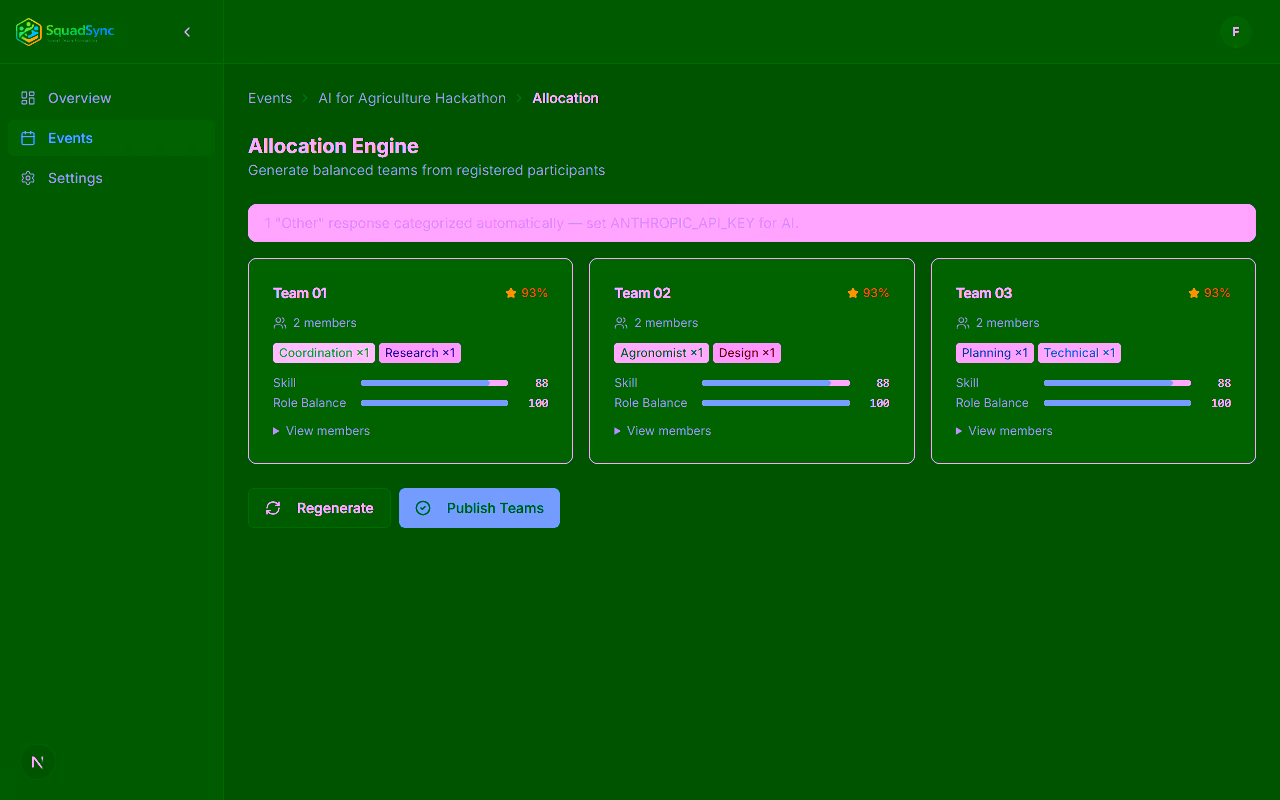Image resolution: width=1280 pixels, height=800 pixels.
Task: Expand View members for Team 02
Action: coord(663,431)
